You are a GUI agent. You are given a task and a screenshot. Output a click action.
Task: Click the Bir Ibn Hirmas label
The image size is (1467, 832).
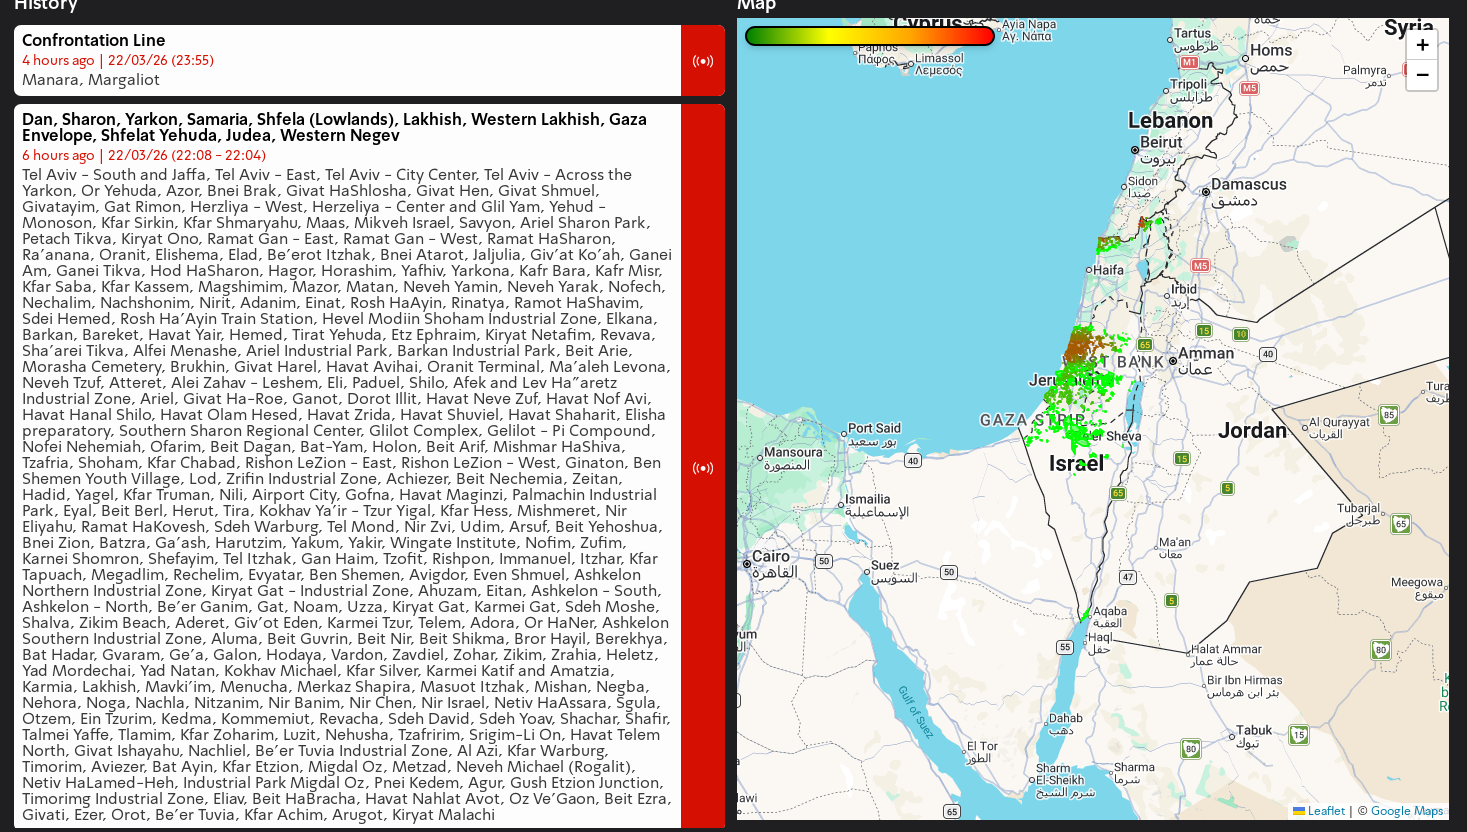tap(1244, 686)
